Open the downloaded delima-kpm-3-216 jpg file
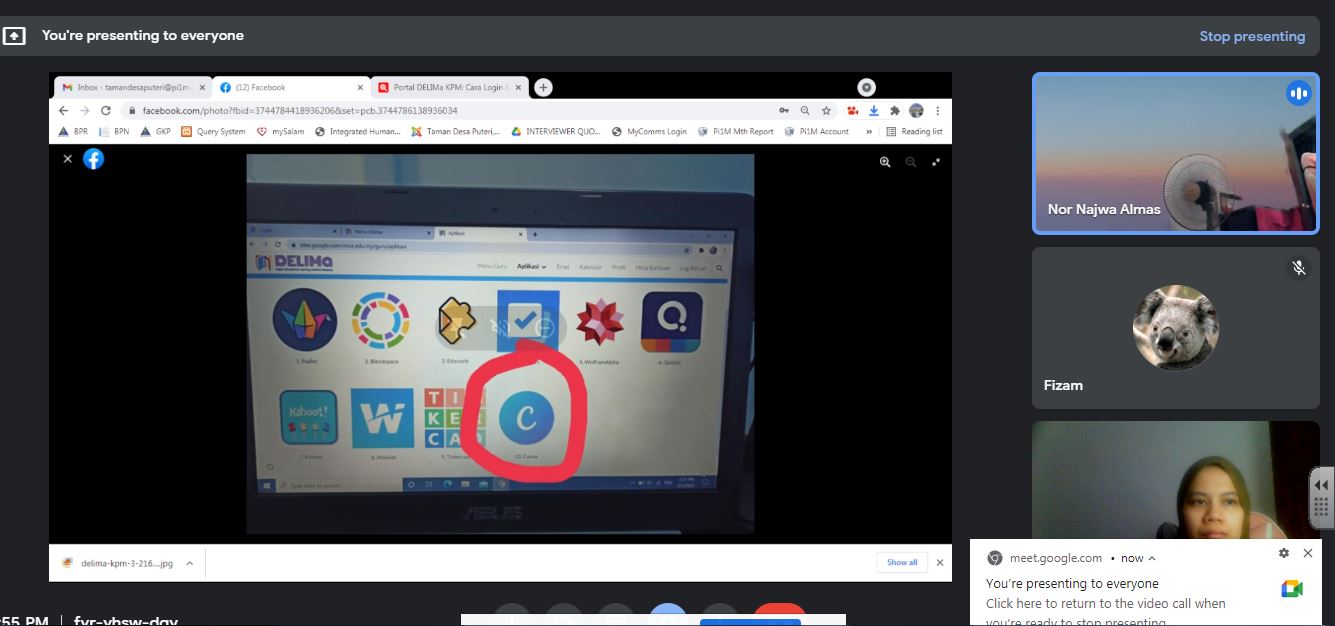This screenshot has width=1335, height=626. tap(118, 563)
